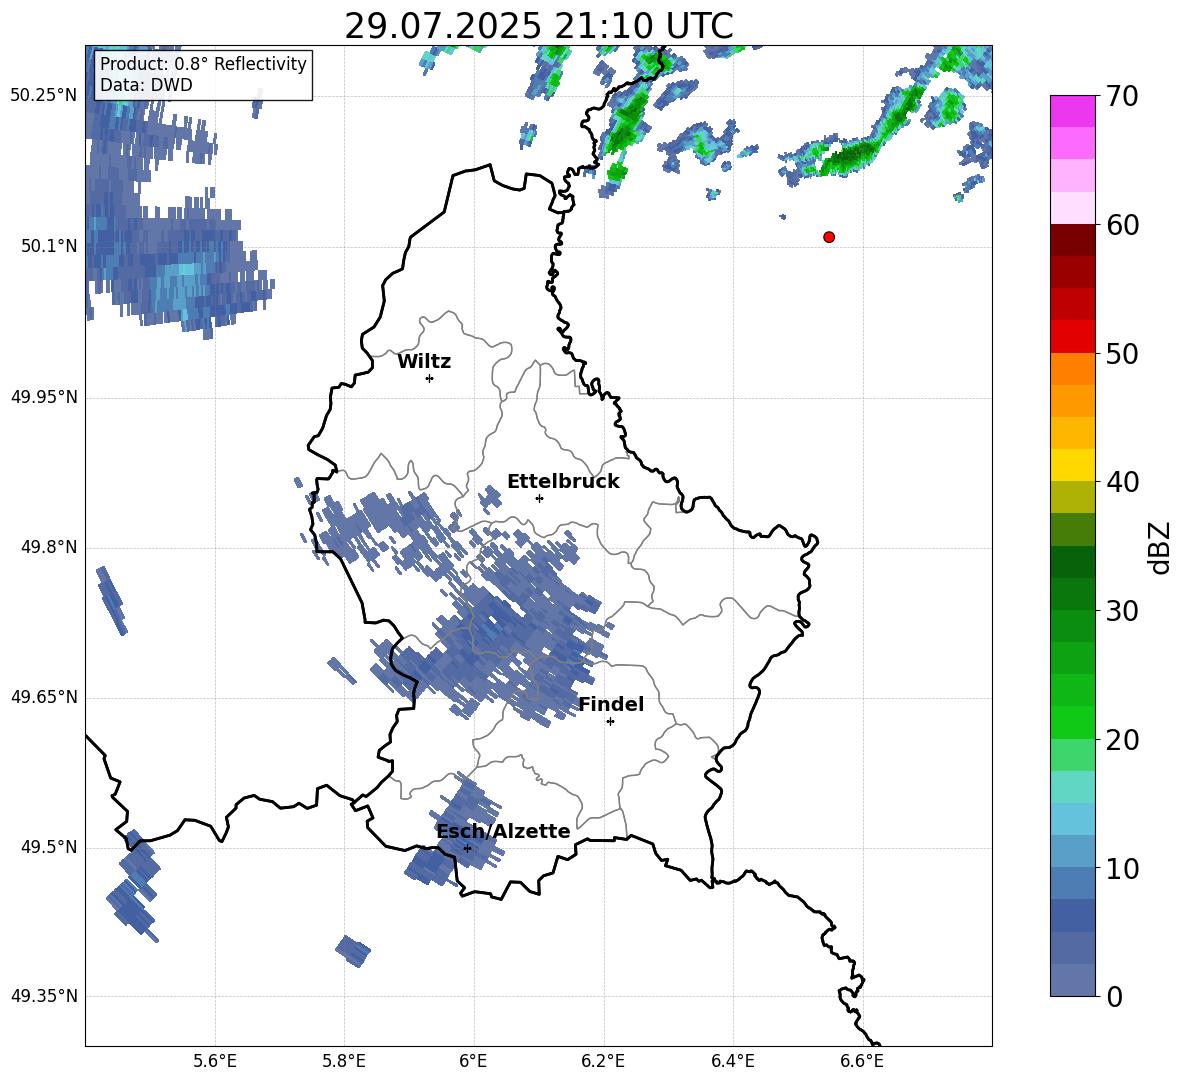
Task: Click the dark red colorbar segment below 60
Action: click(x=1072, y=240)
